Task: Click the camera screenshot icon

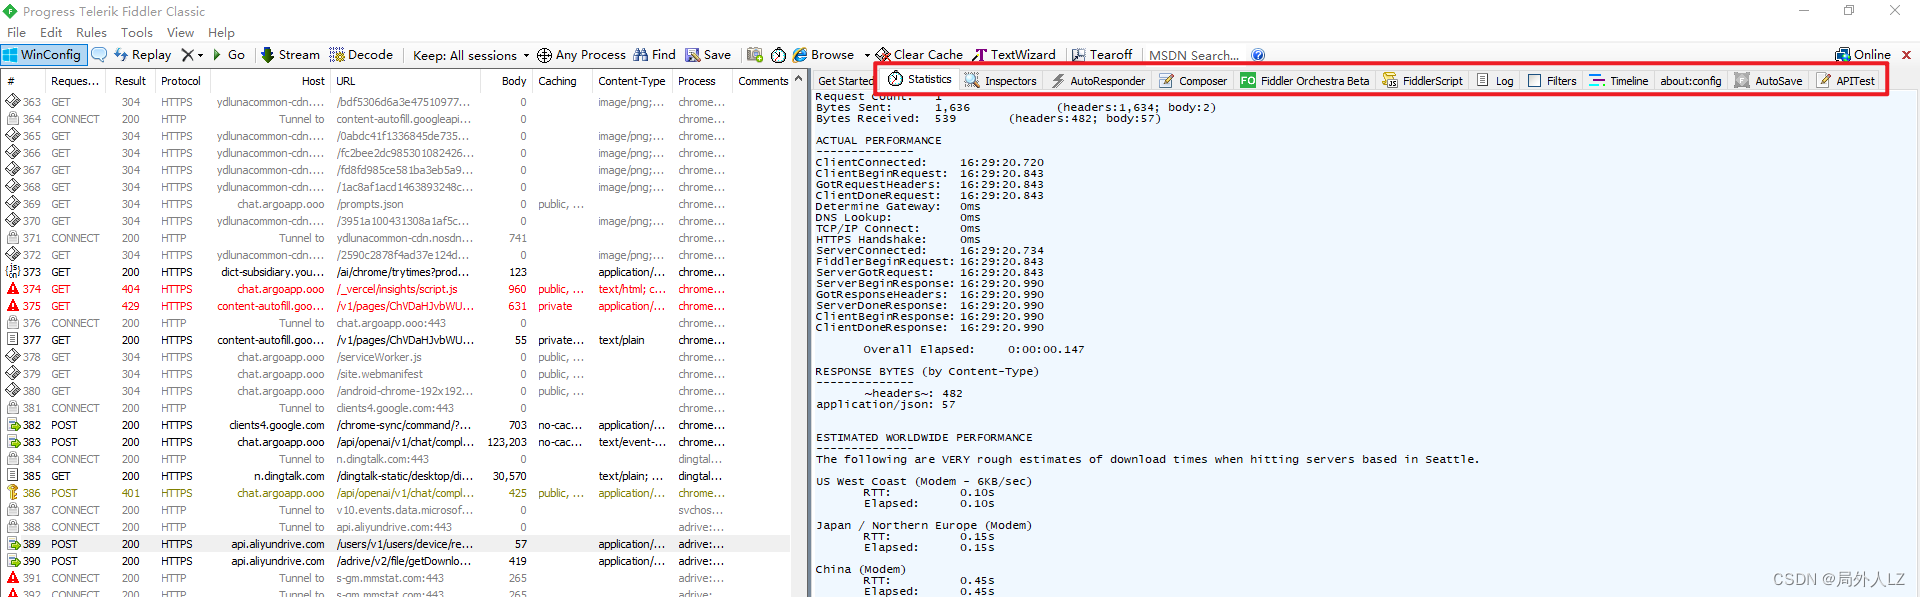Action: pos(755,55)
